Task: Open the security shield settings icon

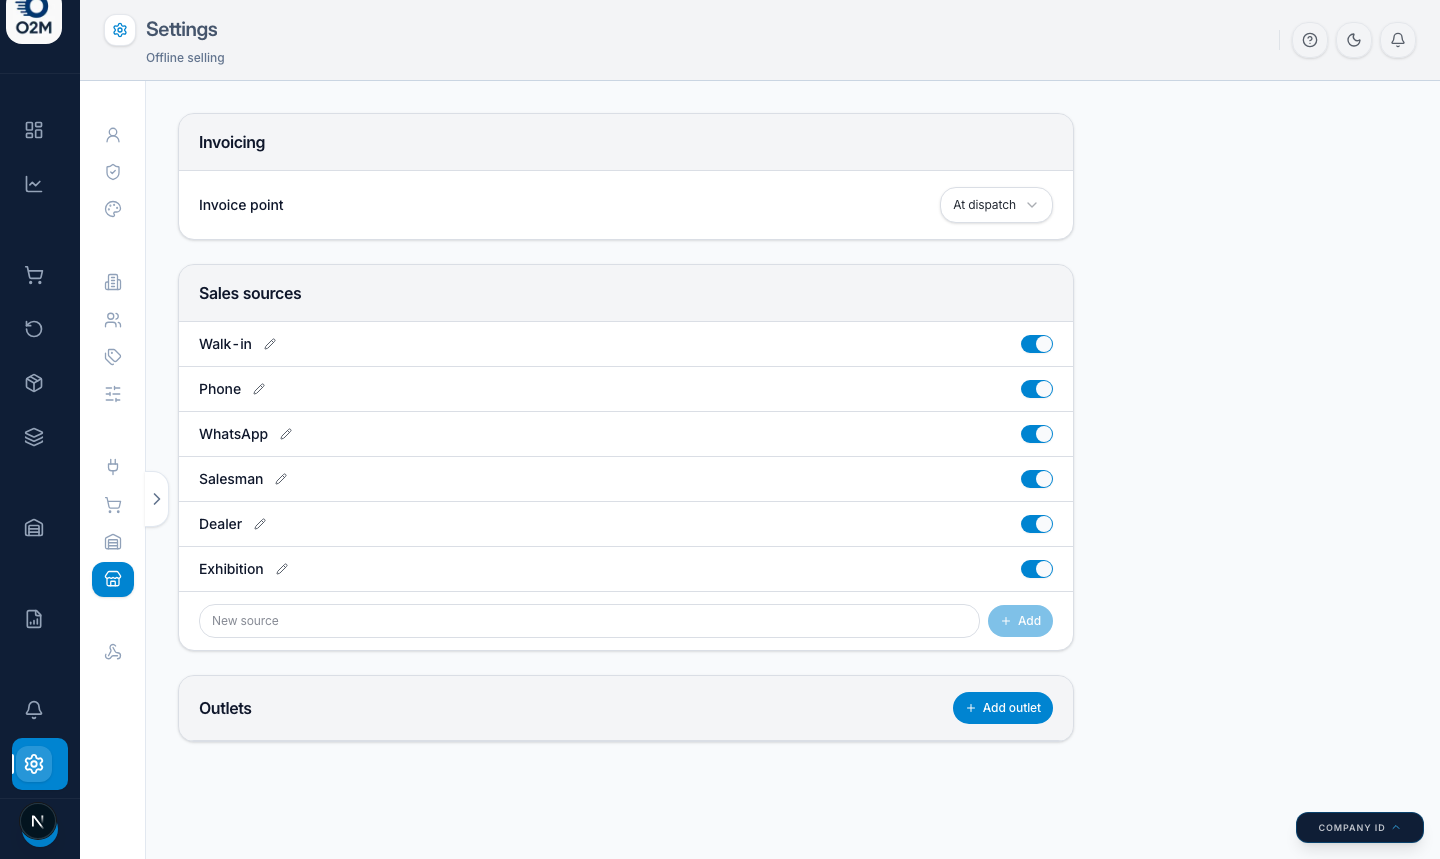Action: [113, 172]
